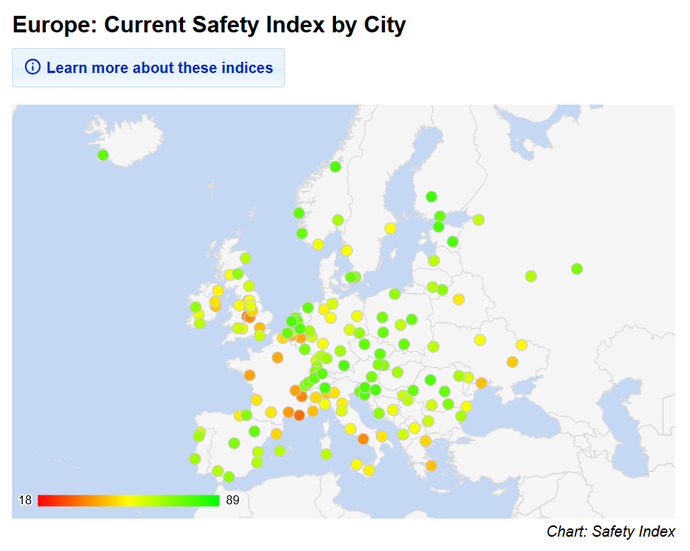Click the southernmost green dot in Spain
The height and width of the screenshot is (551, 690).
tap(229, 477)
